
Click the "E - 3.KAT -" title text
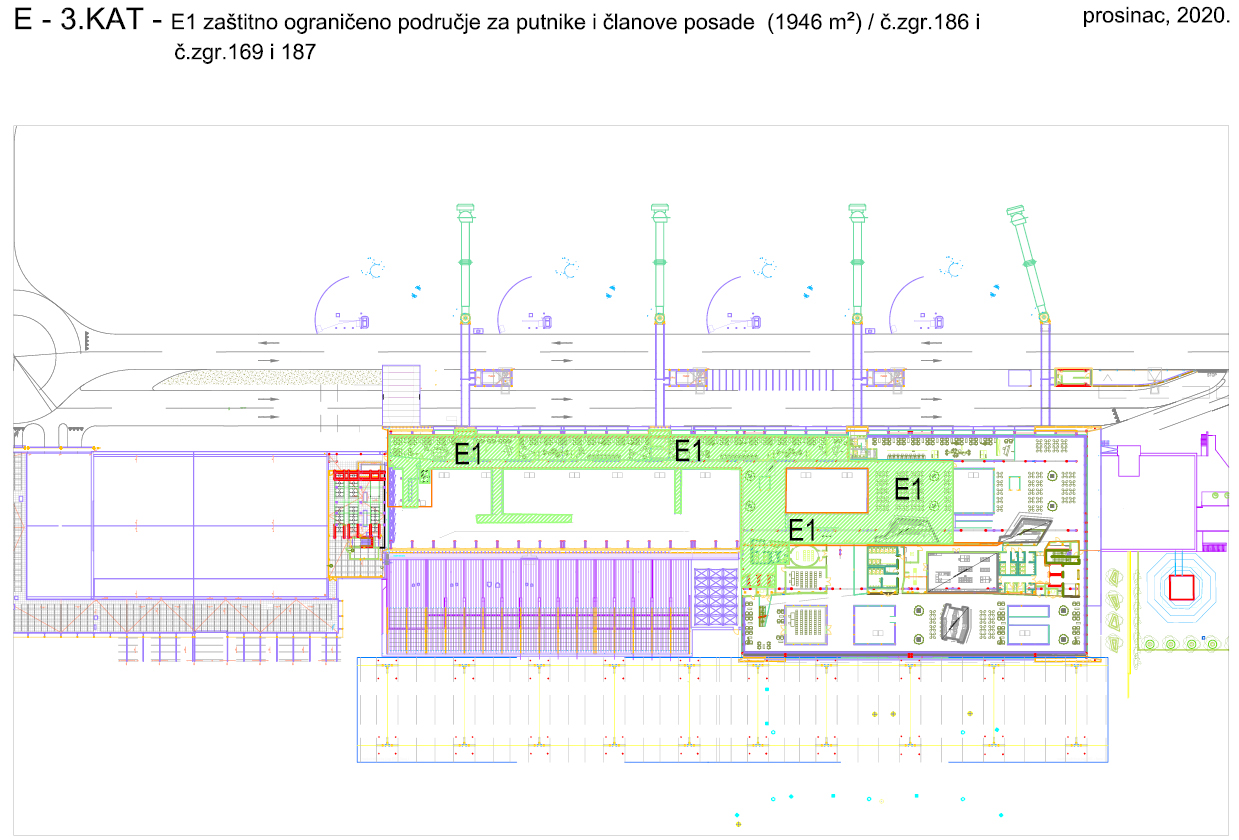tap(88, 20)
